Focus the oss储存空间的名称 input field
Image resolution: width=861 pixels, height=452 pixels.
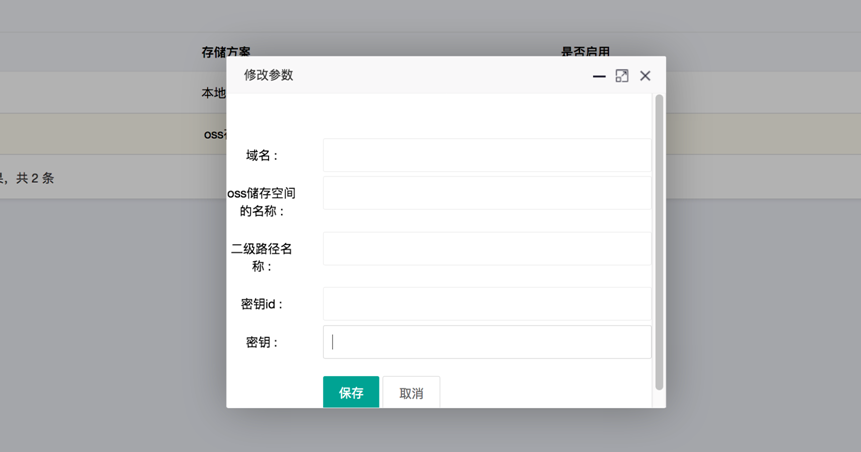click(486, 193)
